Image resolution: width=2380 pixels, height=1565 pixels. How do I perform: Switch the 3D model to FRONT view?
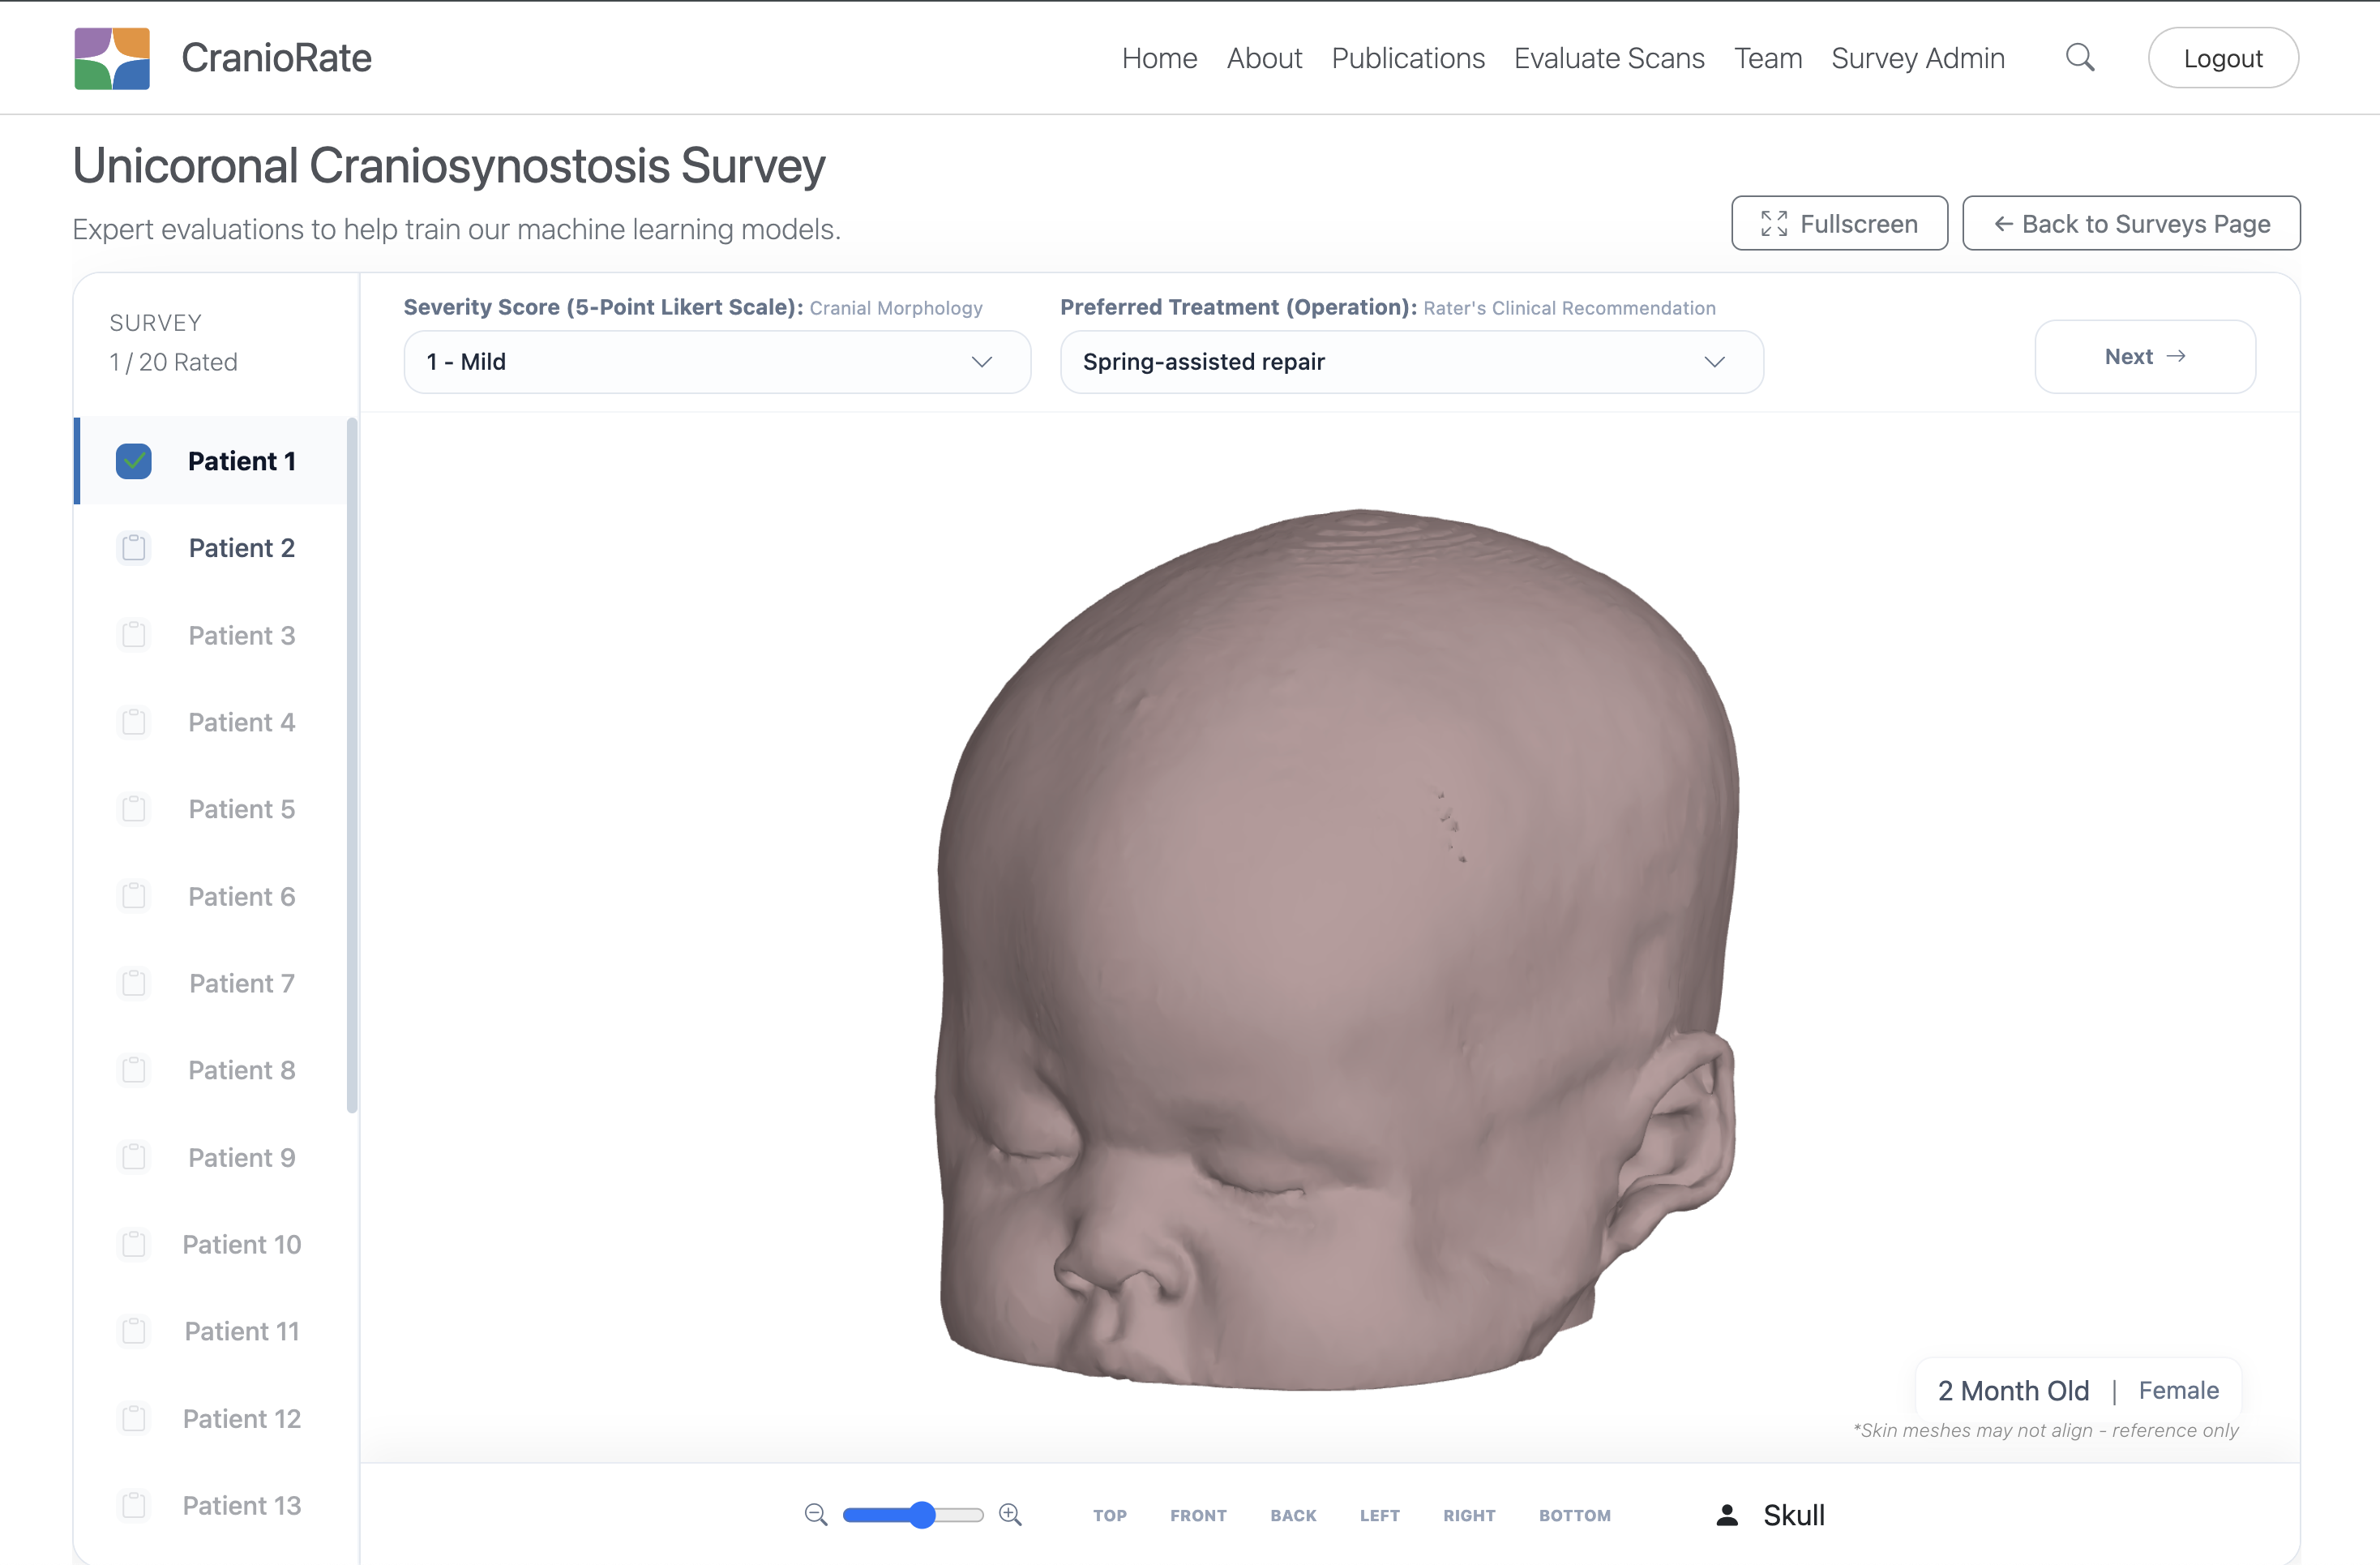[x=1198, y=1515]
